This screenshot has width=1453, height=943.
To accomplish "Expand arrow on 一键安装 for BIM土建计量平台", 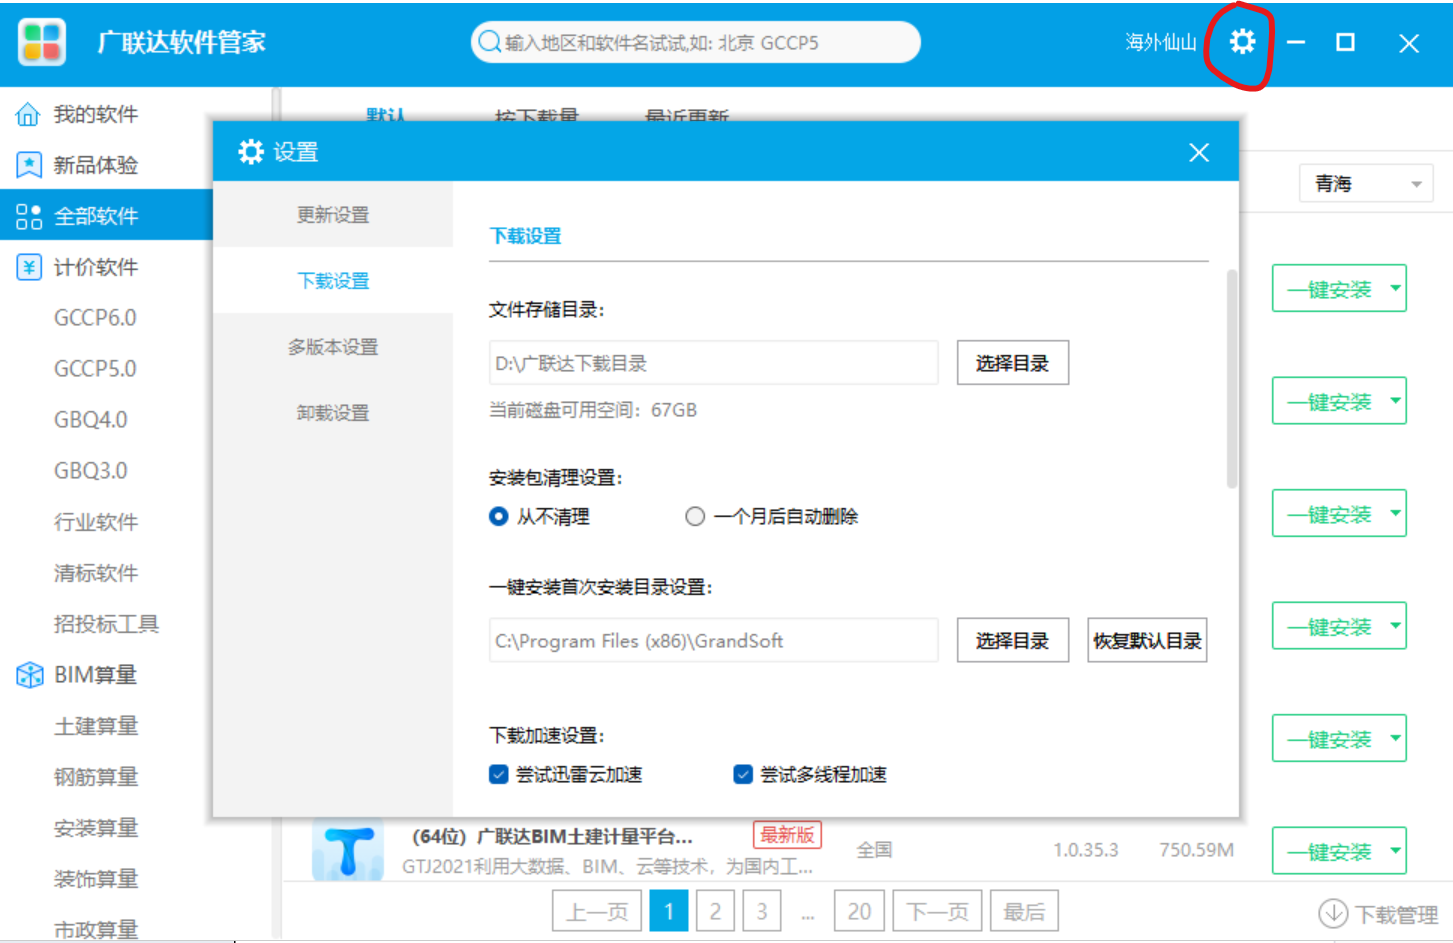I will pos(1395,851).
